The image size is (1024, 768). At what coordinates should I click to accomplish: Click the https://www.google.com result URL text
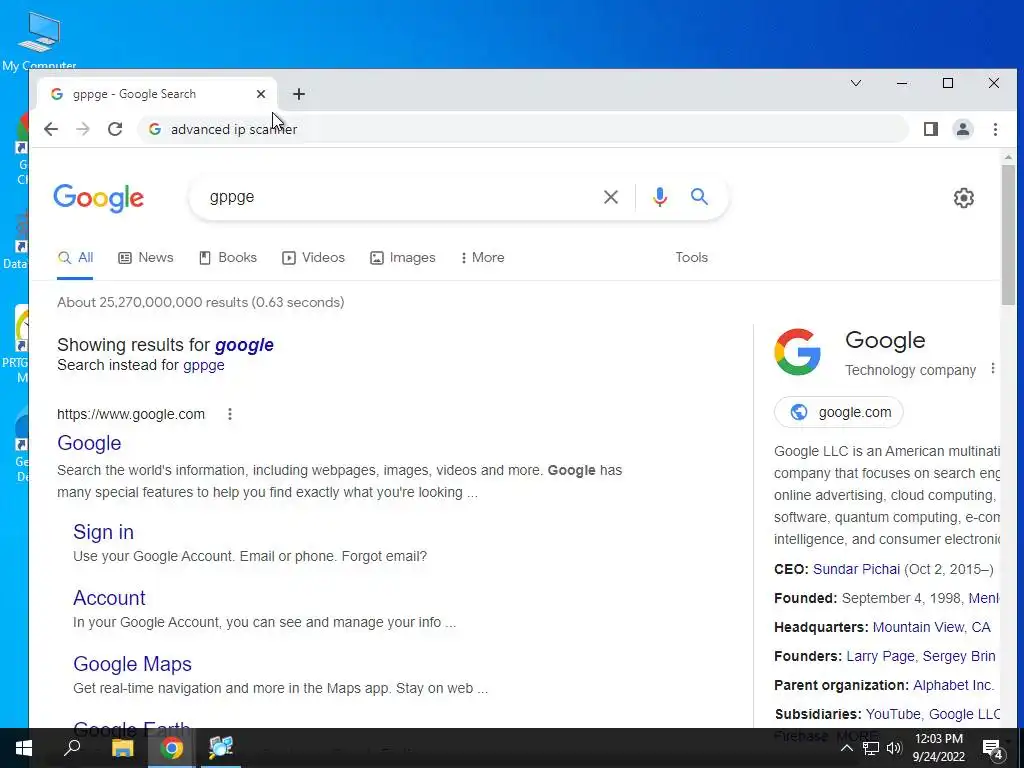click(131, 414)
